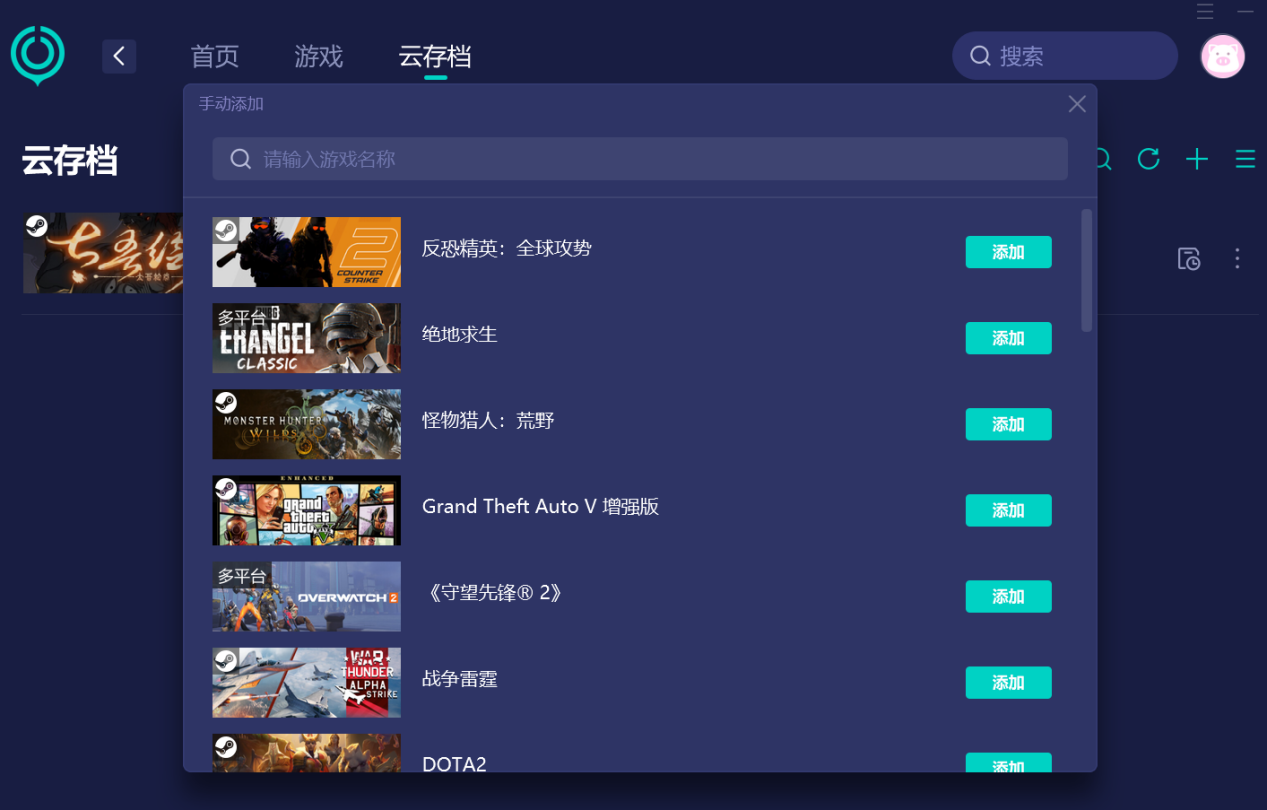Image resolution: width=1267 pixels, height=810 pixels.
Task: Select the text 绝地求生
Action: (x=459, y=334)
